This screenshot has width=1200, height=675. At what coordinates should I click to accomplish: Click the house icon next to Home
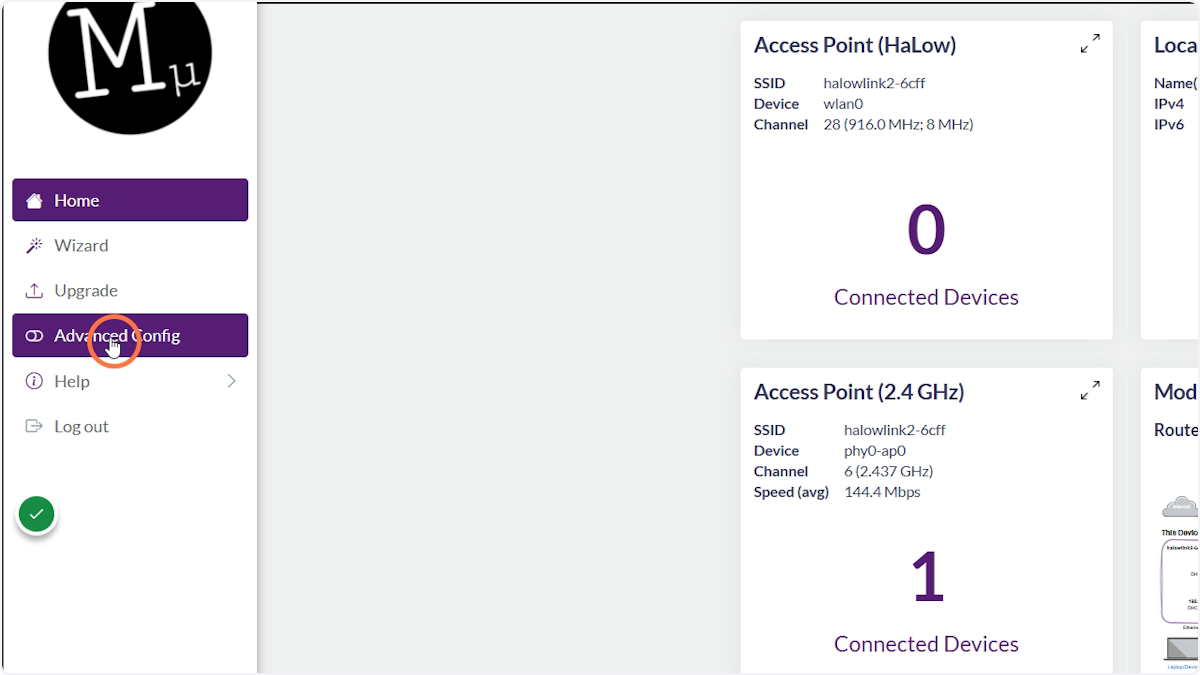click(36, 199)
